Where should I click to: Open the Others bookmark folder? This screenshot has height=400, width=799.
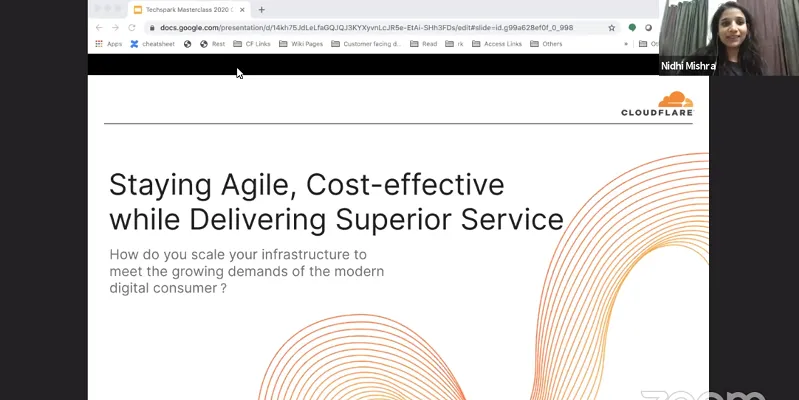pos(546,44)
